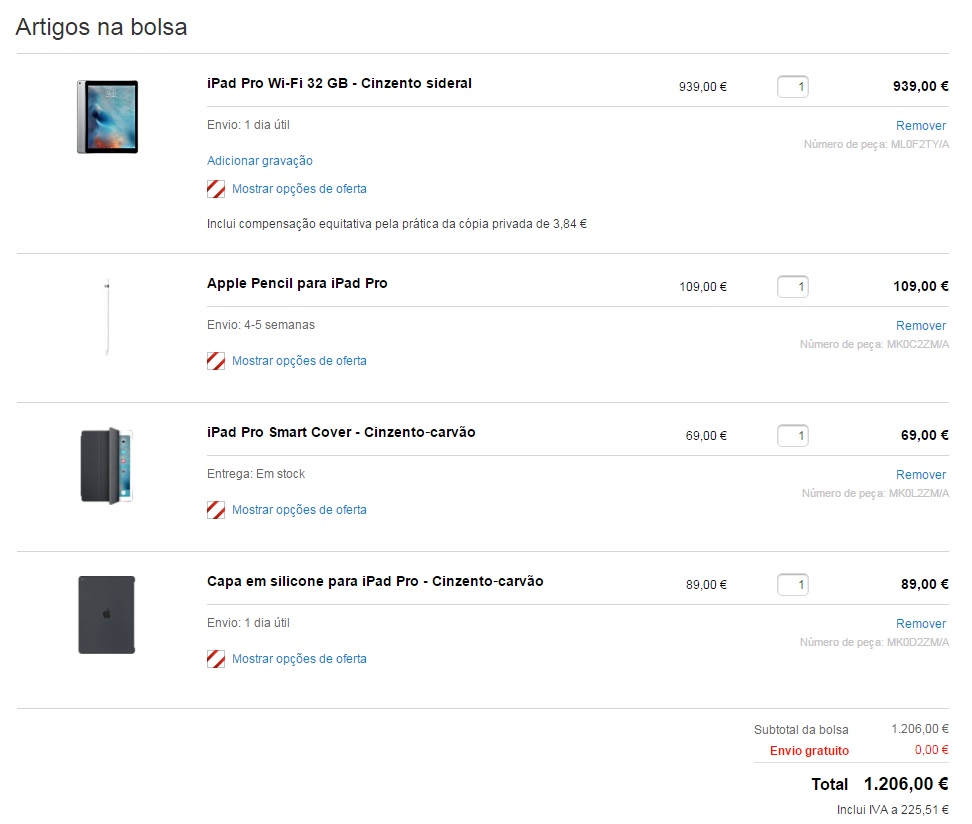The width and height of the screenshot is (972, 824).
Task: Expand gift options for Capa em silicone
Action: click(x=299, y=658)
